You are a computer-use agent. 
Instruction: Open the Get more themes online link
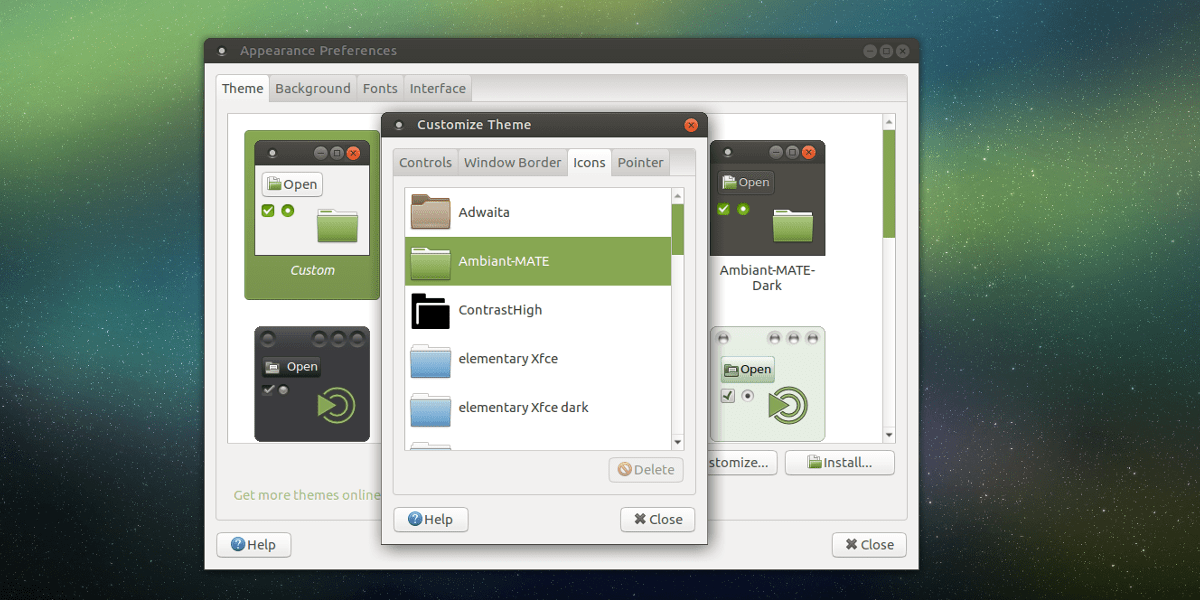point(306,494)
